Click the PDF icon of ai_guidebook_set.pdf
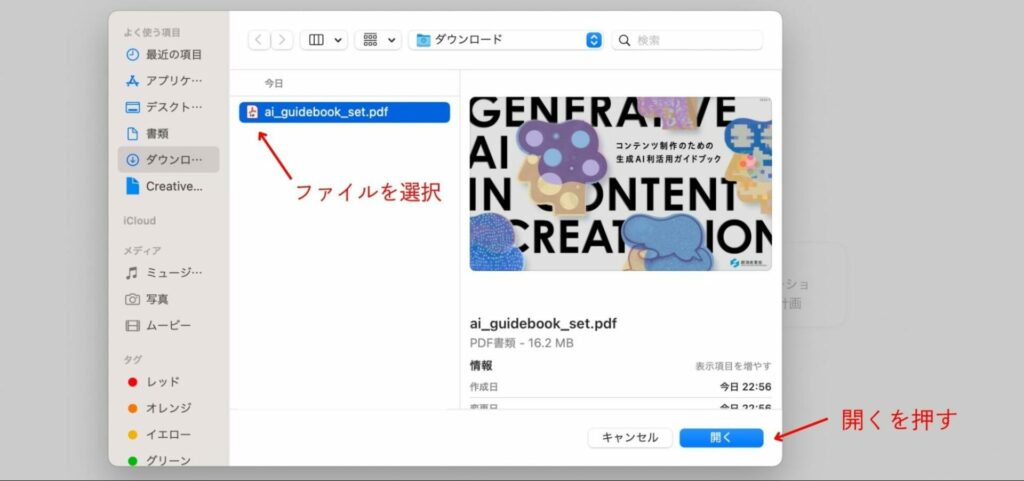This screenshot has height=481, width=1024. (x=252, y=112)
